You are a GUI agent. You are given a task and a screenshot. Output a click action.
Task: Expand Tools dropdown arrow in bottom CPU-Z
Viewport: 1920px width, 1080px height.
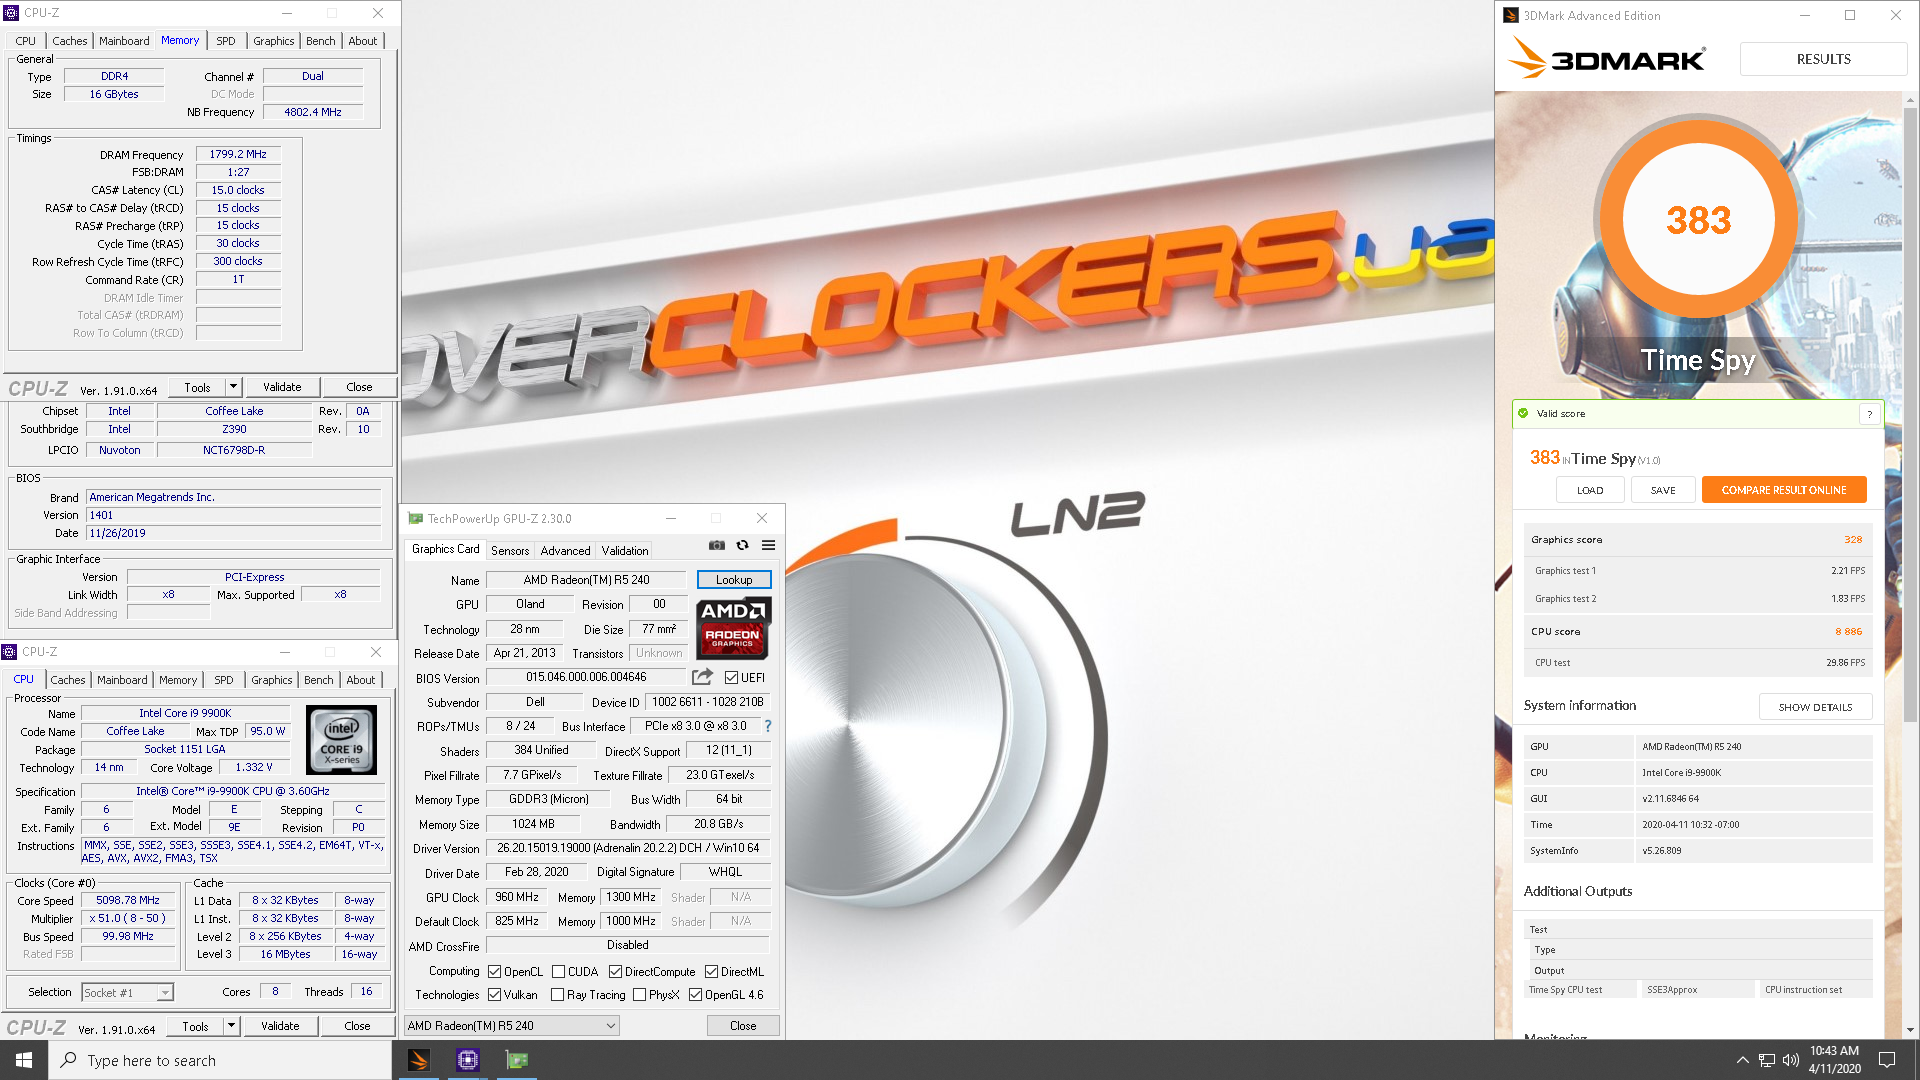231,1026
